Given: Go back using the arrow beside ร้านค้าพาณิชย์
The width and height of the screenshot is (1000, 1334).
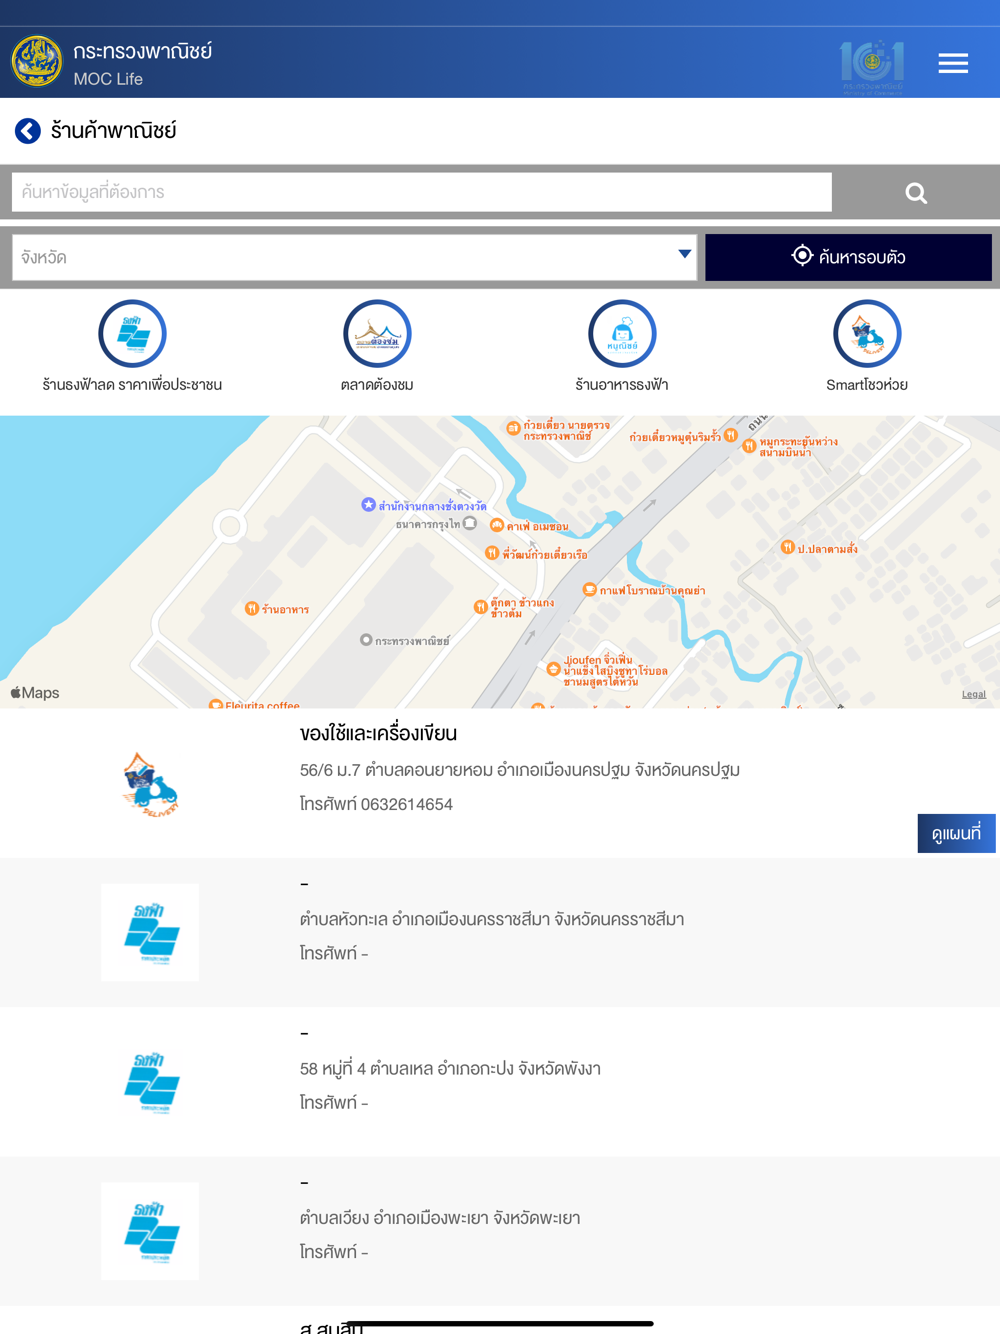Looking at the screenshot, I should pyautogui.click(x=28, y=131).
